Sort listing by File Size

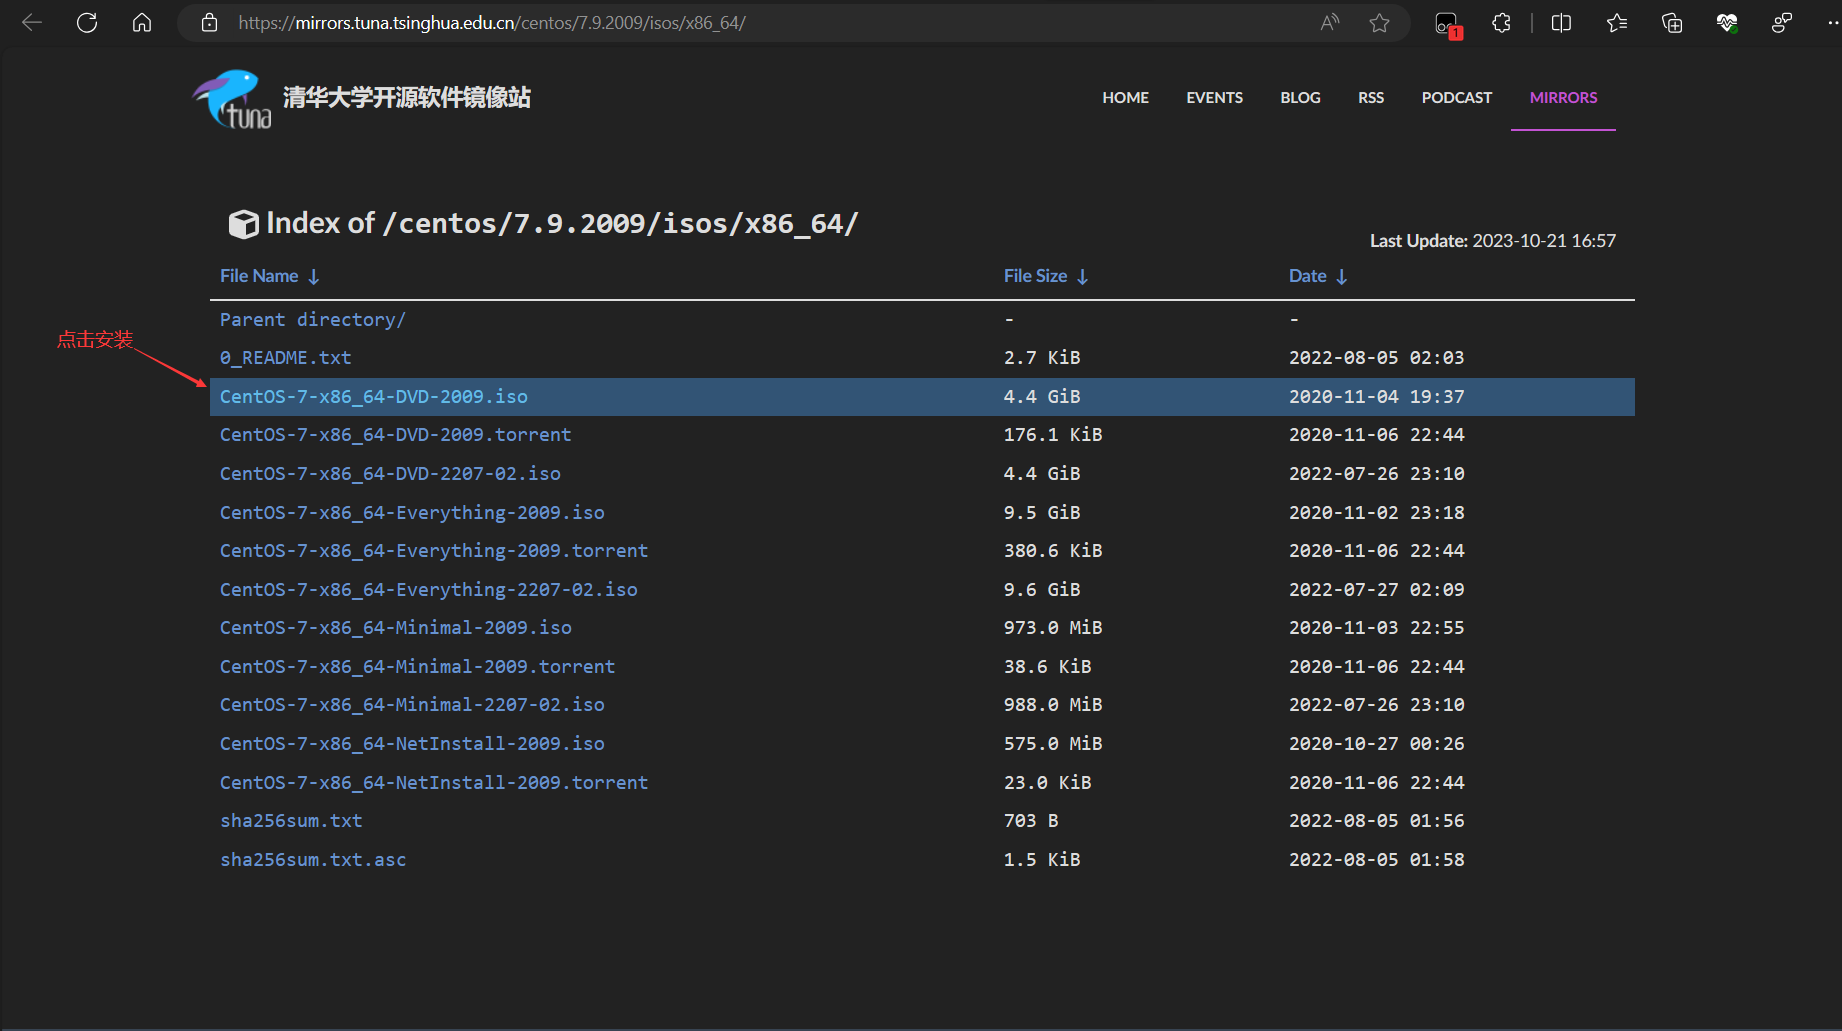pos(1035,275)
